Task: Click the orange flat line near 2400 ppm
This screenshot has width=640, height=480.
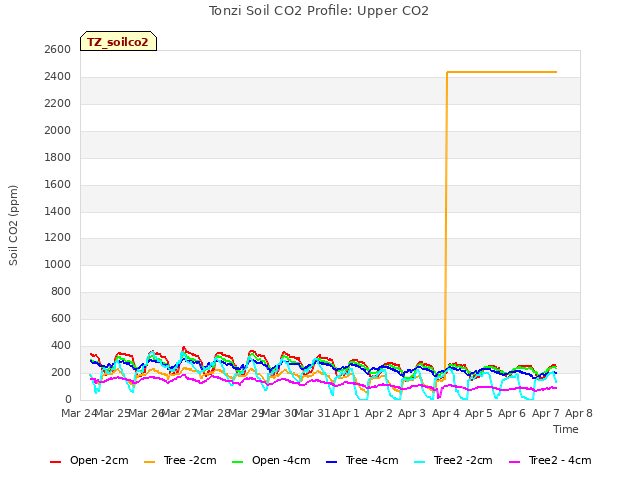Action: pyautogui.click(x=502, y=72)
